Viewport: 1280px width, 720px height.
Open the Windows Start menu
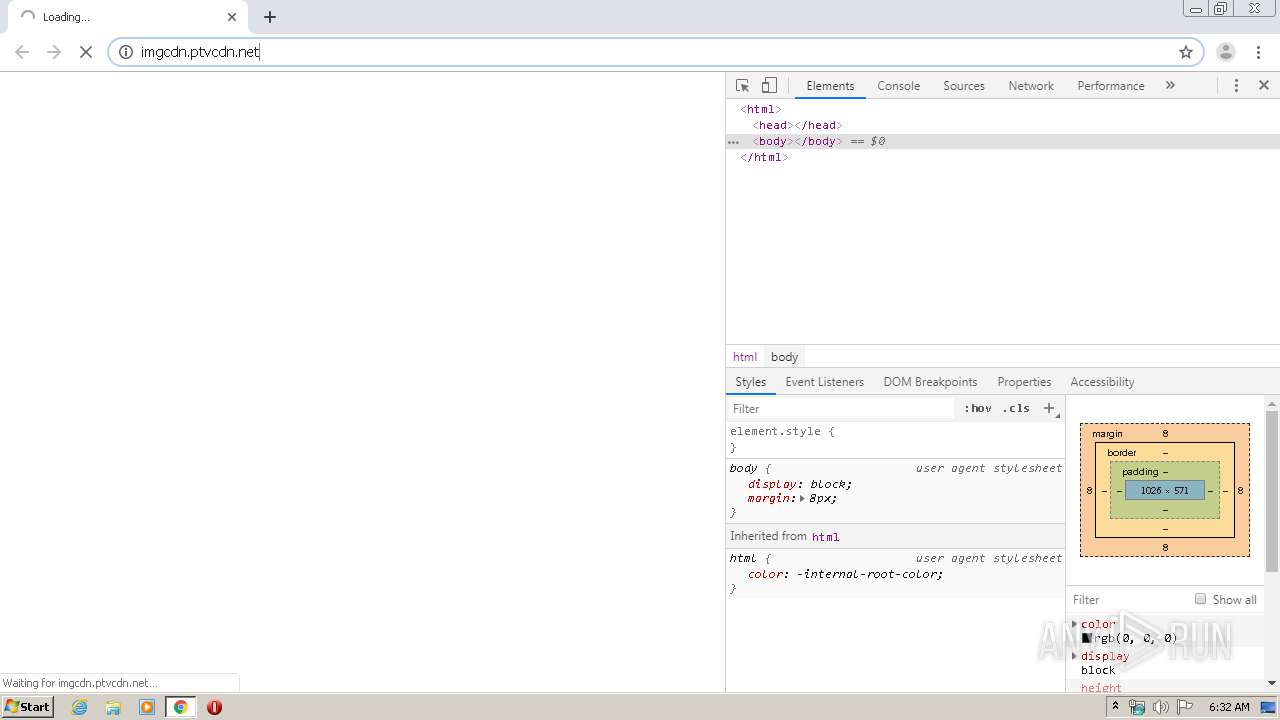pos(27,707)
